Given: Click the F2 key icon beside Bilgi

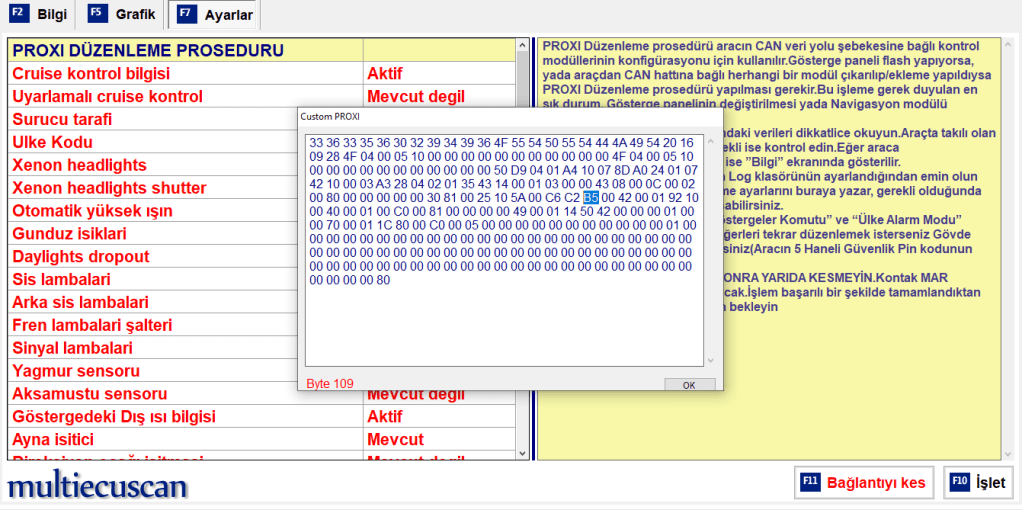Looking at the screenshot, I should click(19, 14).
